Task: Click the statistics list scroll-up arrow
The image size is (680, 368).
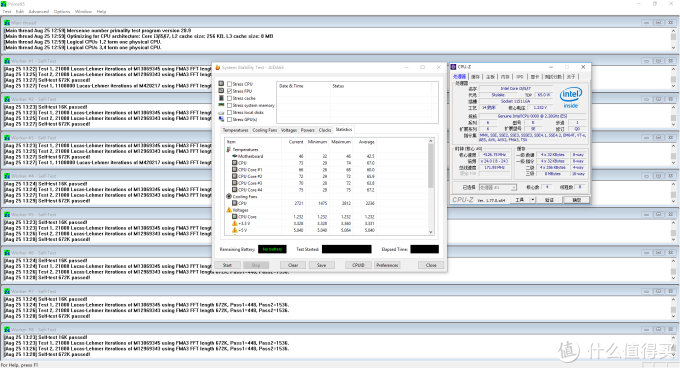Action: pos(431,141)
